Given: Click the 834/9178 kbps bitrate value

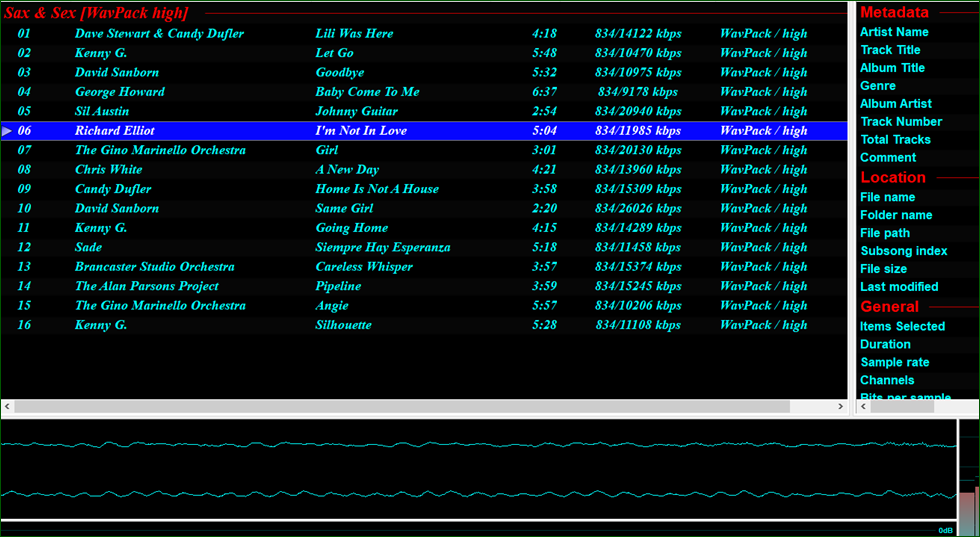Looking at the screenshot, I should tap(638, 92).
